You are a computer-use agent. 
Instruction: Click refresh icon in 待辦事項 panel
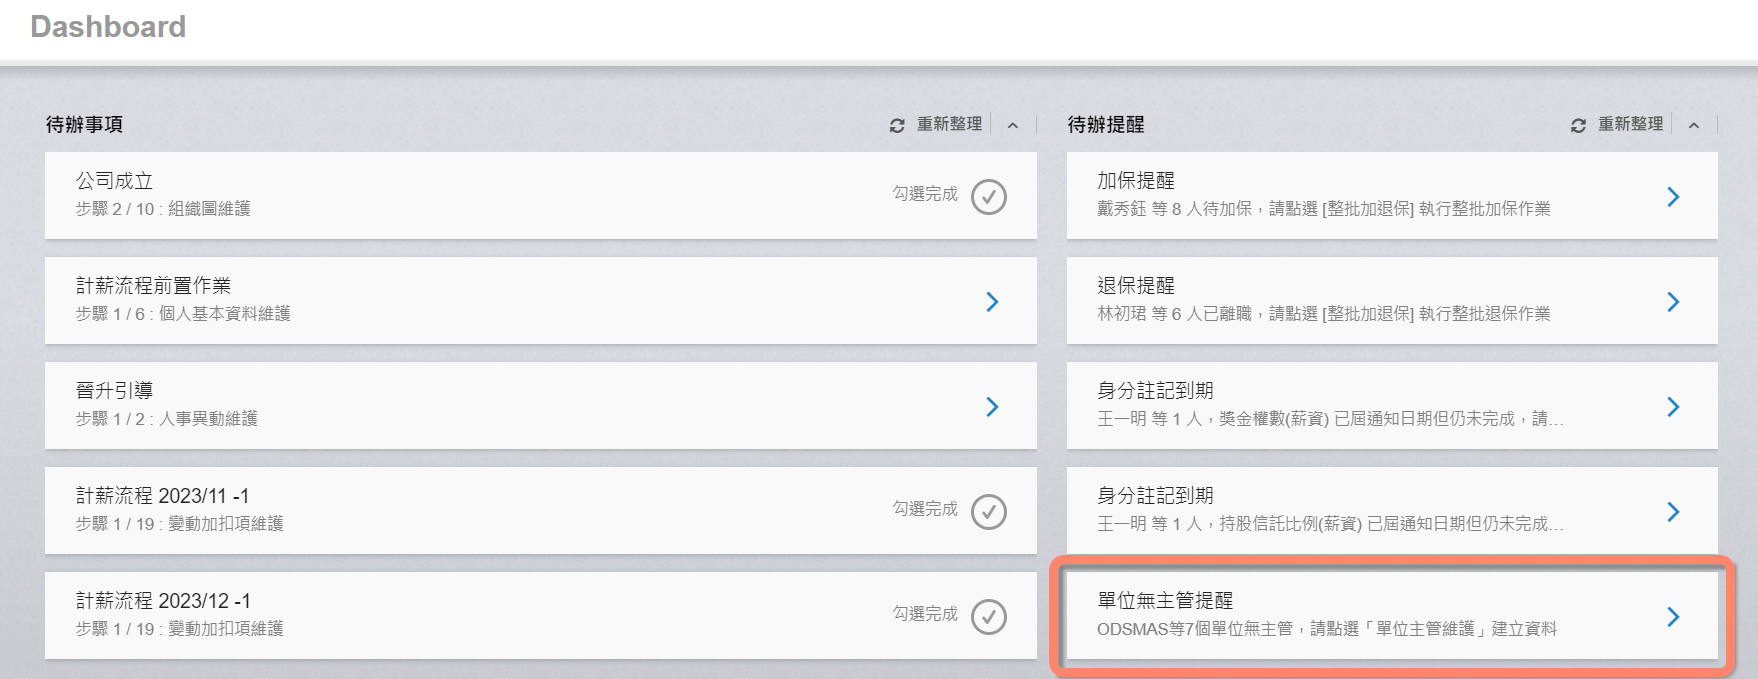(x=897, y=125)
